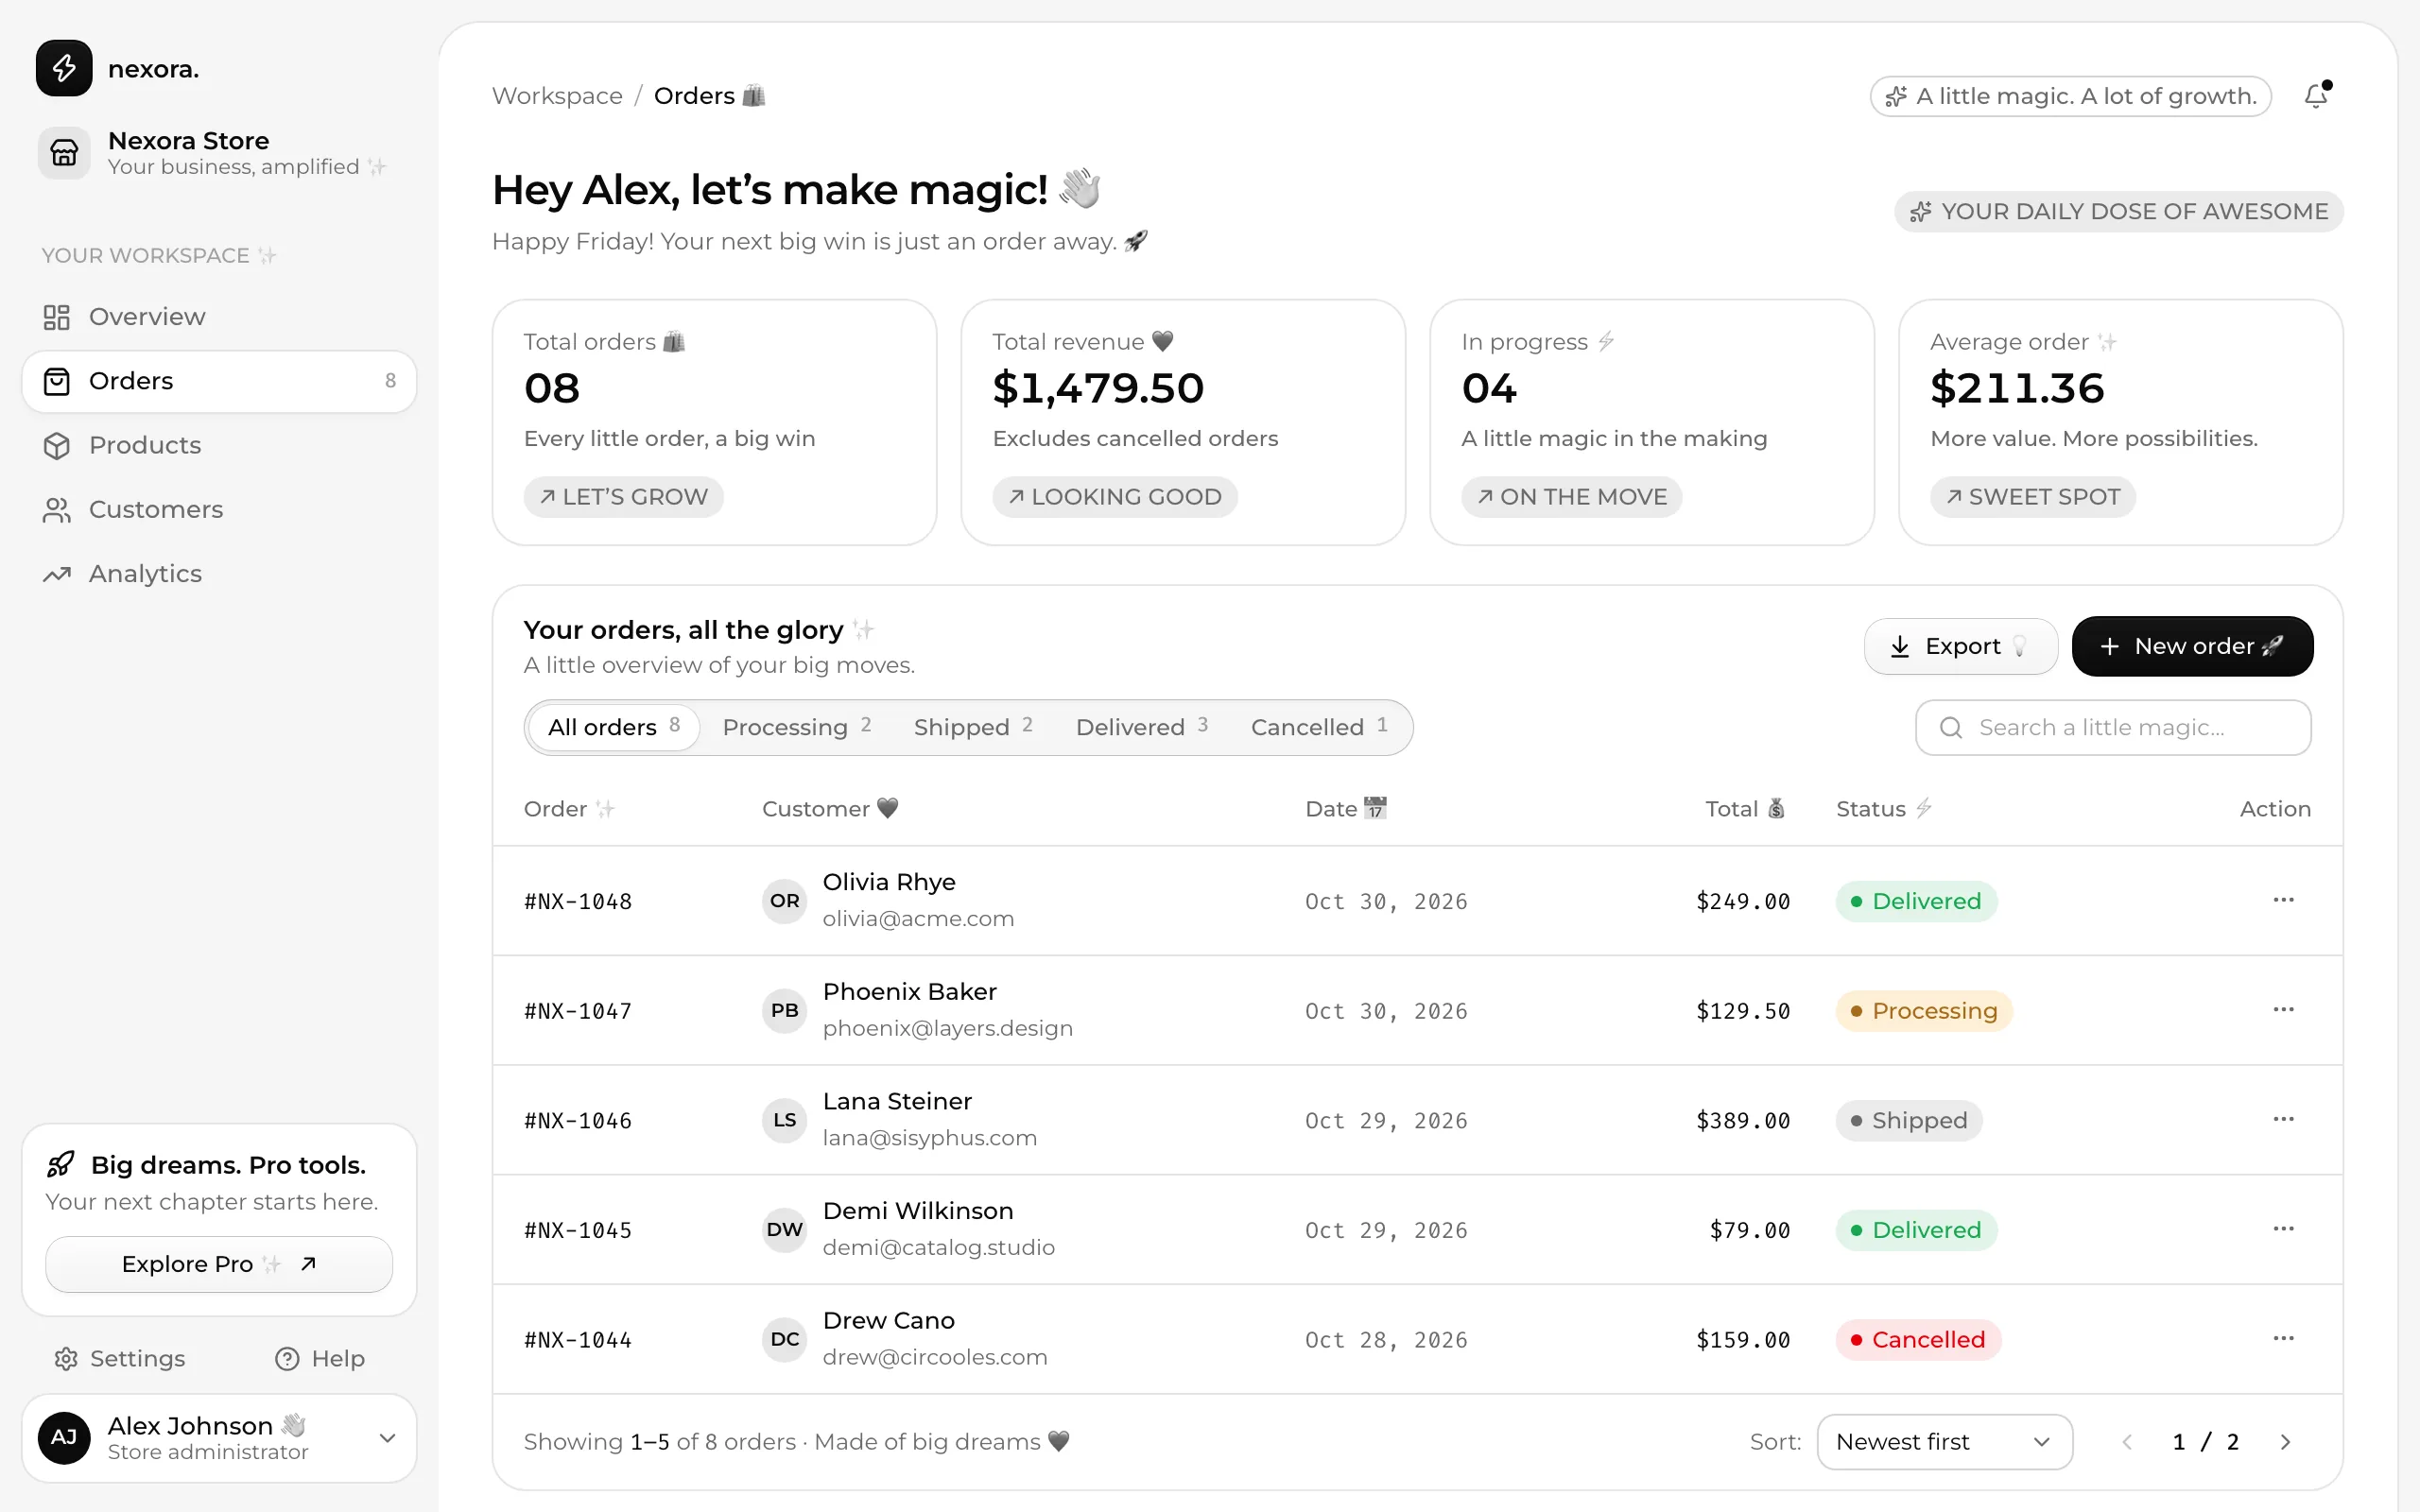Open the Newest first sort dropdown
Viewport: 2420px width, 1512px height.
pyautogui.click(x=1944, y=1441)
